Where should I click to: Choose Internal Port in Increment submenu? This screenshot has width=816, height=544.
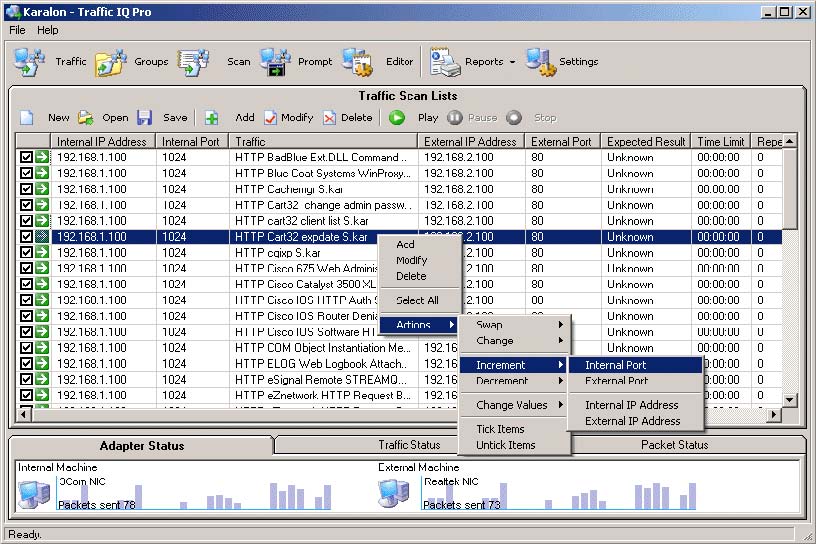tap(635, 365)
